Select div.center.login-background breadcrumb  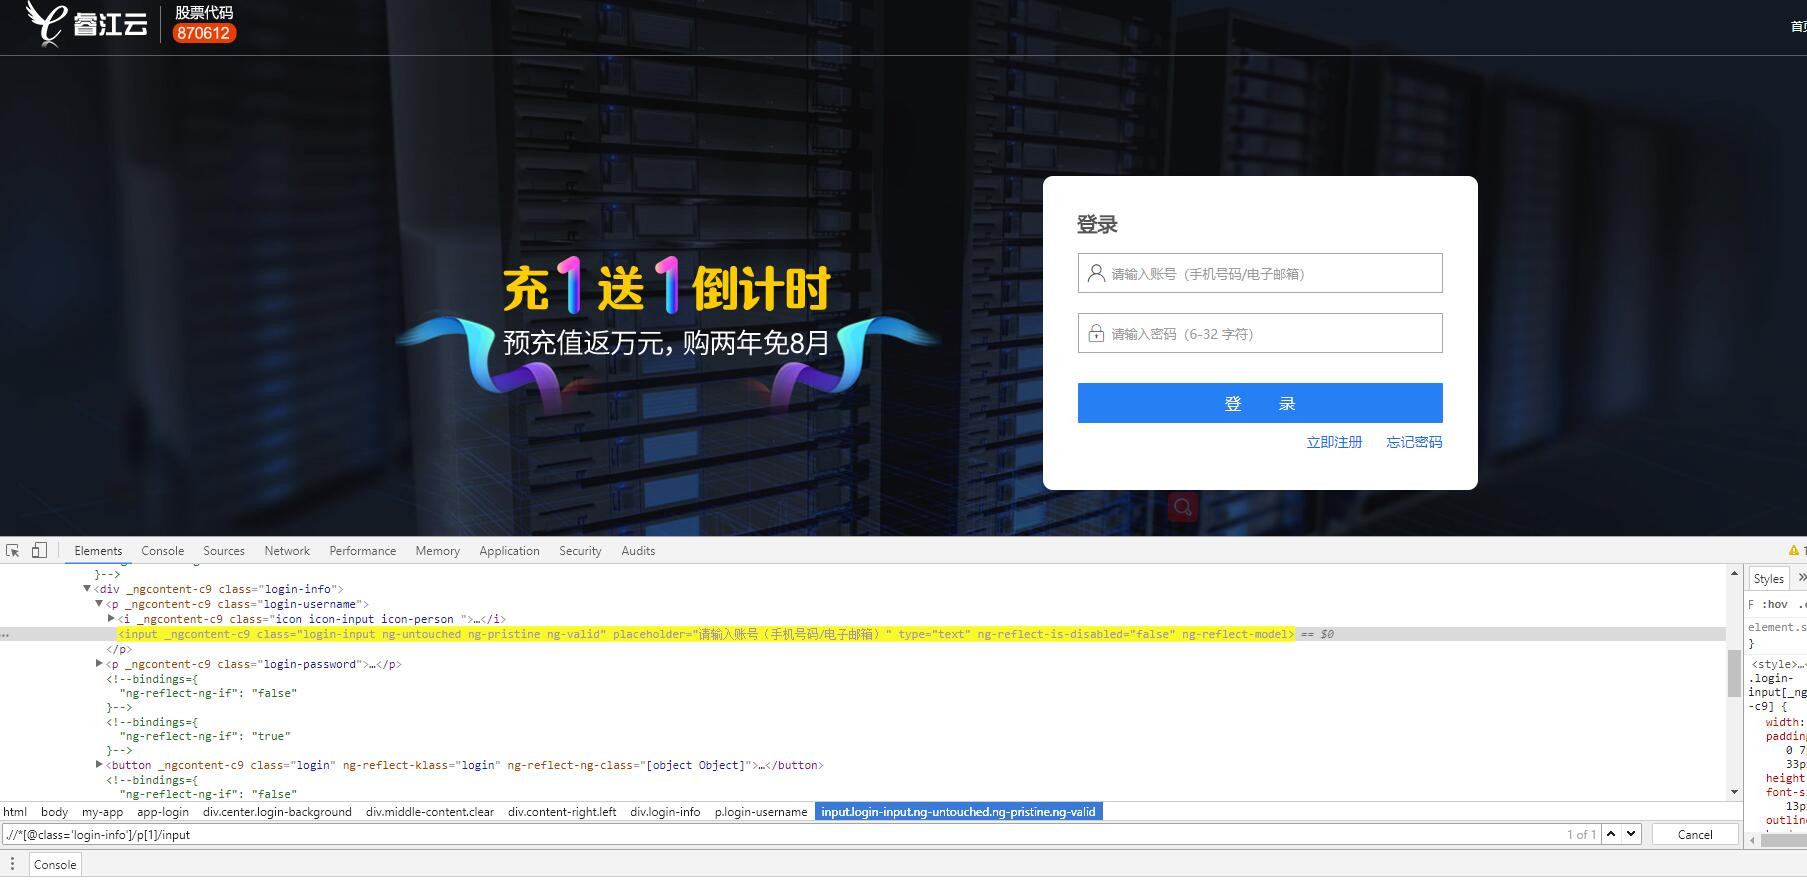[277, 812]
